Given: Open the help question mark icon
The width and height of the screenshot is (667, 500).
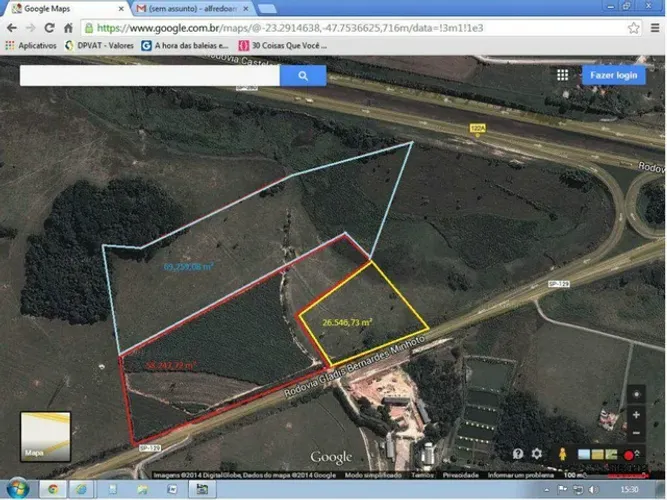Looking at the screenshot, I should (x=518, y=454).
